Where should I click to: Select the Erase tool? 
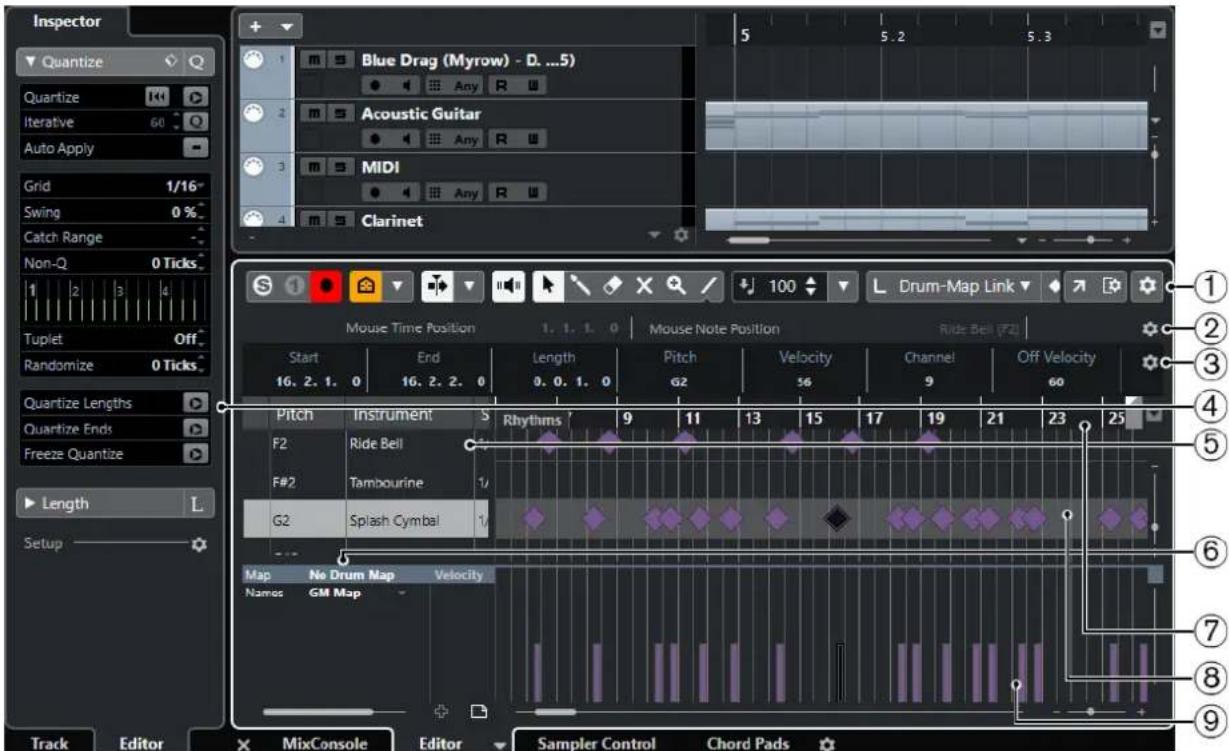(x=612, y=287)
